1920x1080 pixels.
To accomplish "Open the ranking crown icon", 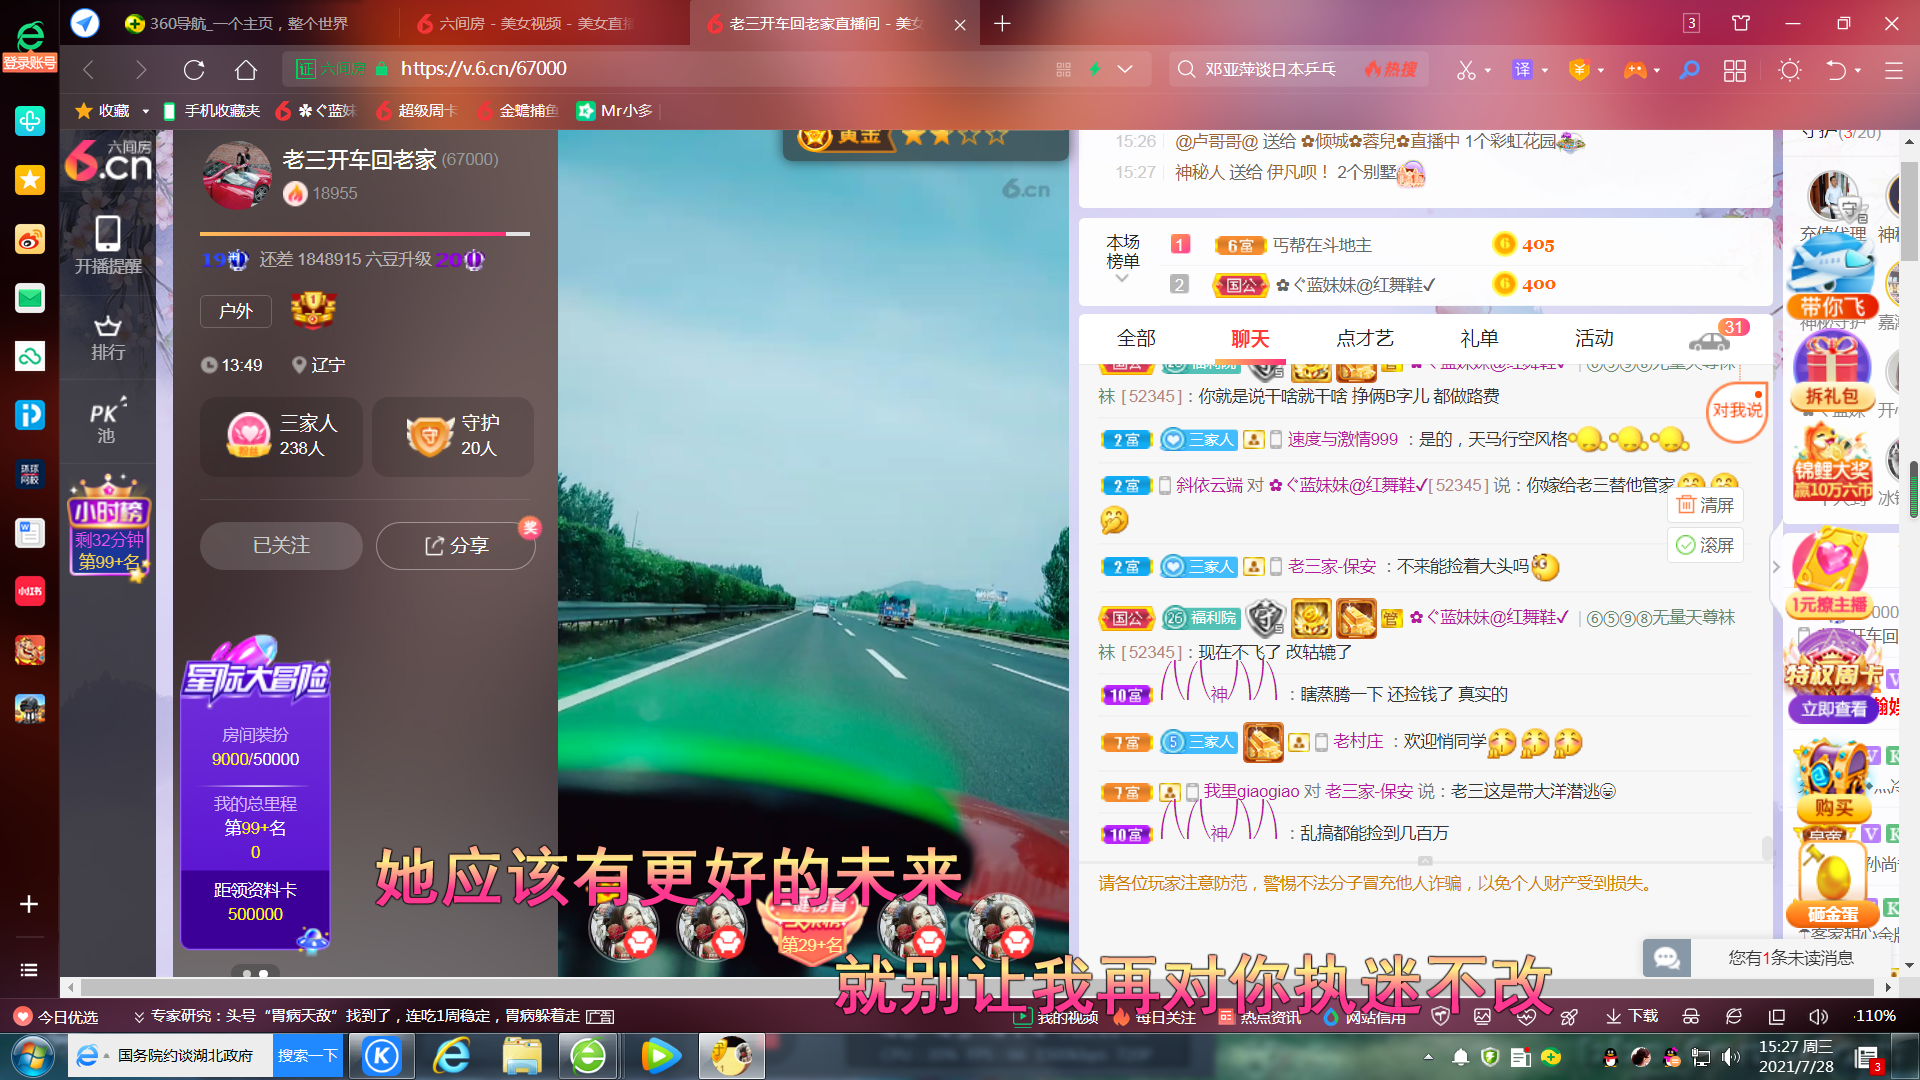I will tap(108, 337).
